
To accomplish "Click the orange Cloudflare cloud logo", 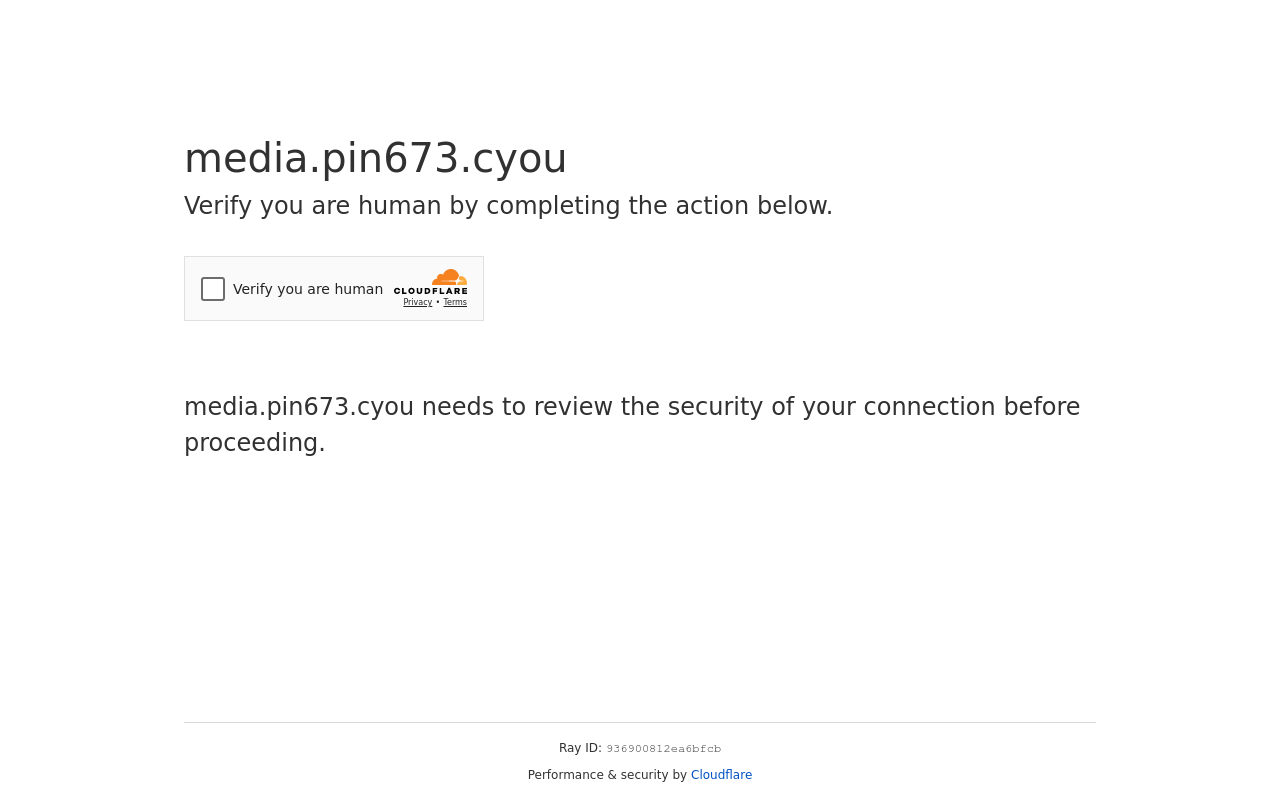I will coord(450,277).
